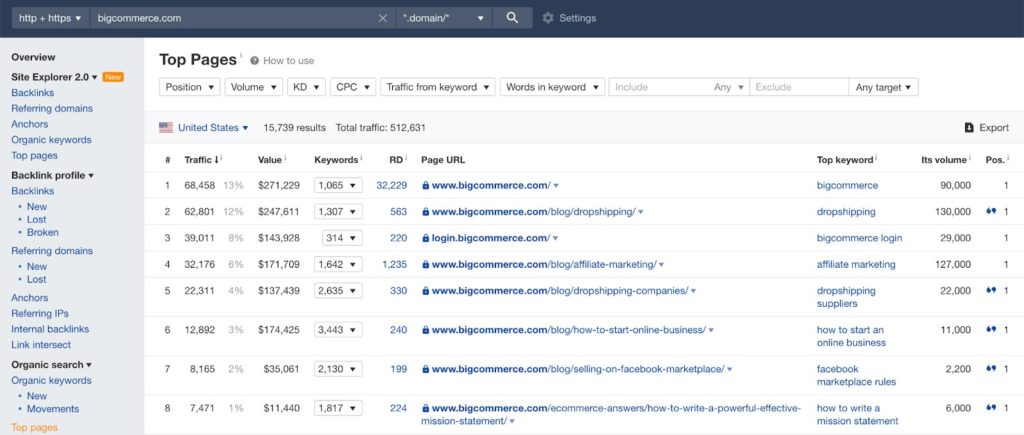Open Organic keywords under Site Explorer 2.0

(51, 140)
